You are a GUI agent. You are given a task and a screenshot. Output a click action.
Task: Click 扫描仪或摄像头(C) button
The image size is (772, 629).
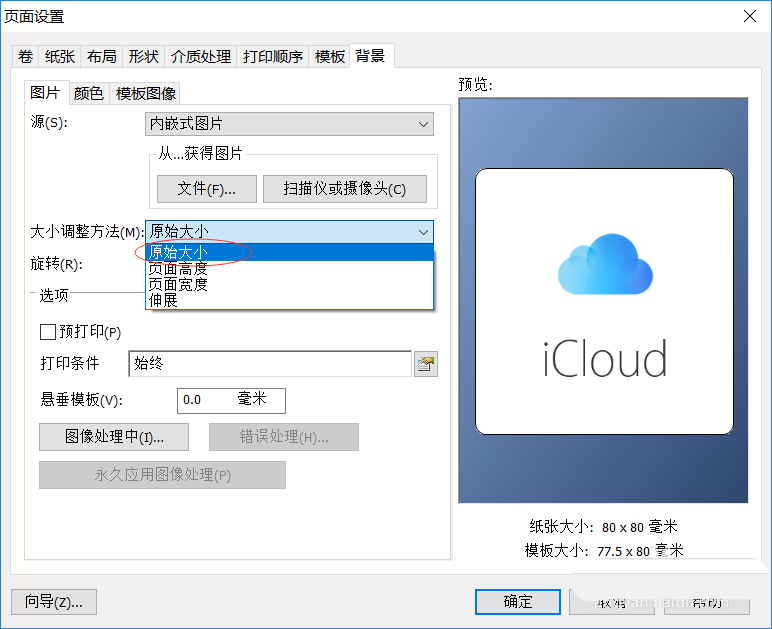(x=345, y=189)
